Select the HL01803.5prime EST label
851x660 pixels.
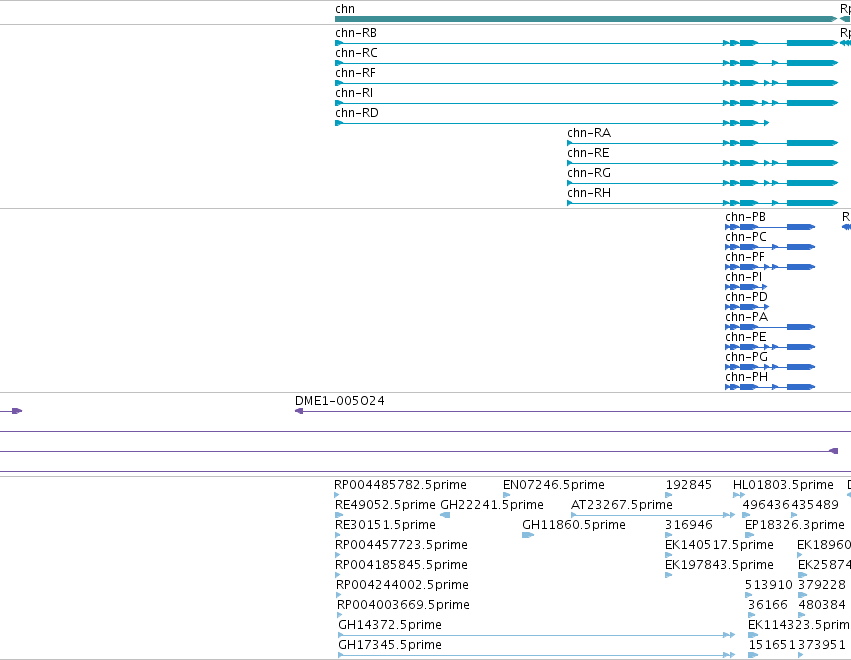coord(783,485)
